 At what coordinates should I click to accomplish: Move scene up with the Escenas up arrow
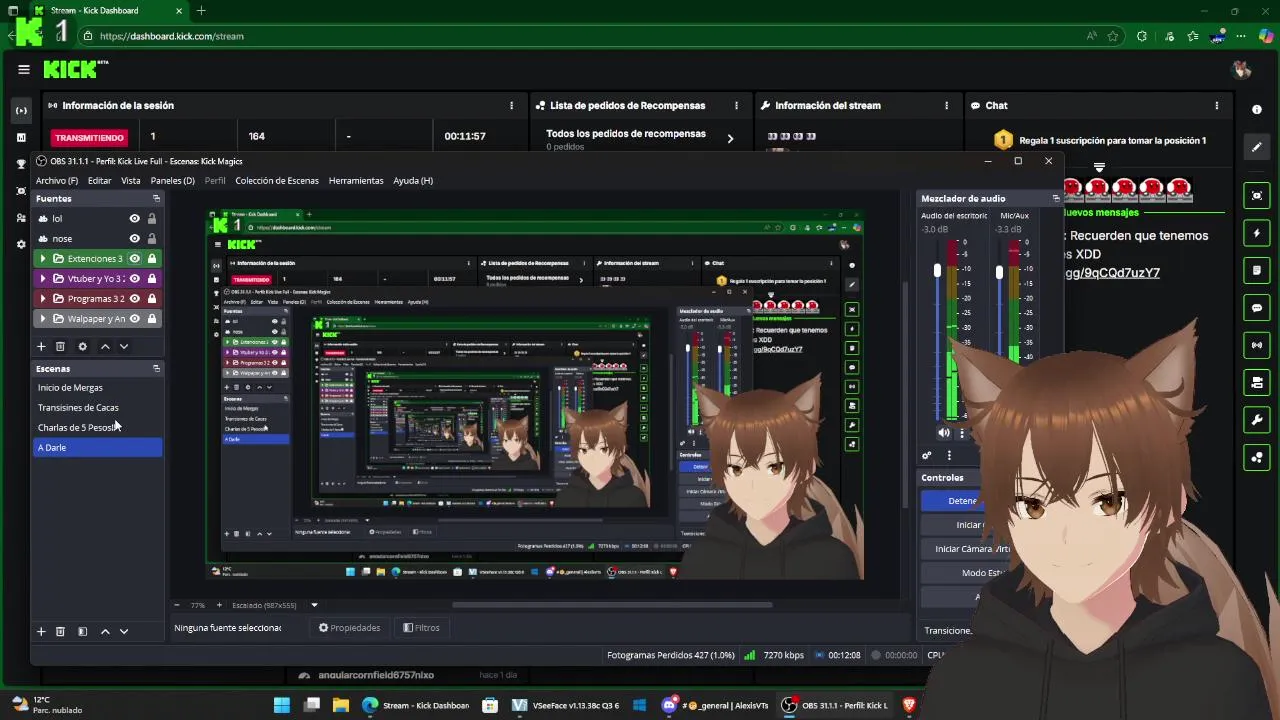pyautogui.click(x=105, y=631)
